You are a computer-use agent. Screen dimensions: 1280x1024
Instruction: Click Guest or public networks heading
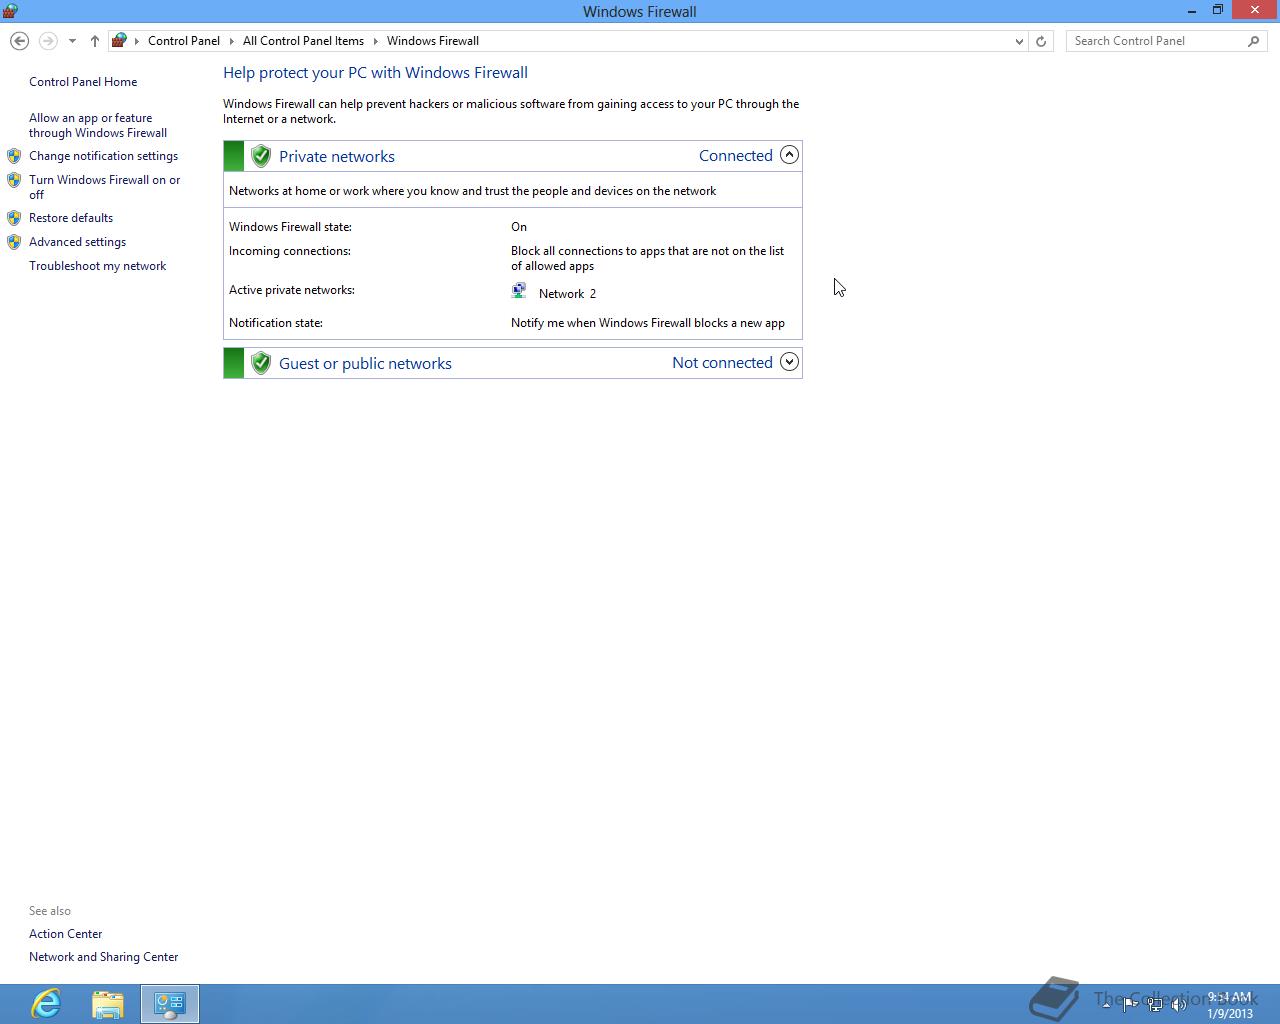[365, 363]
